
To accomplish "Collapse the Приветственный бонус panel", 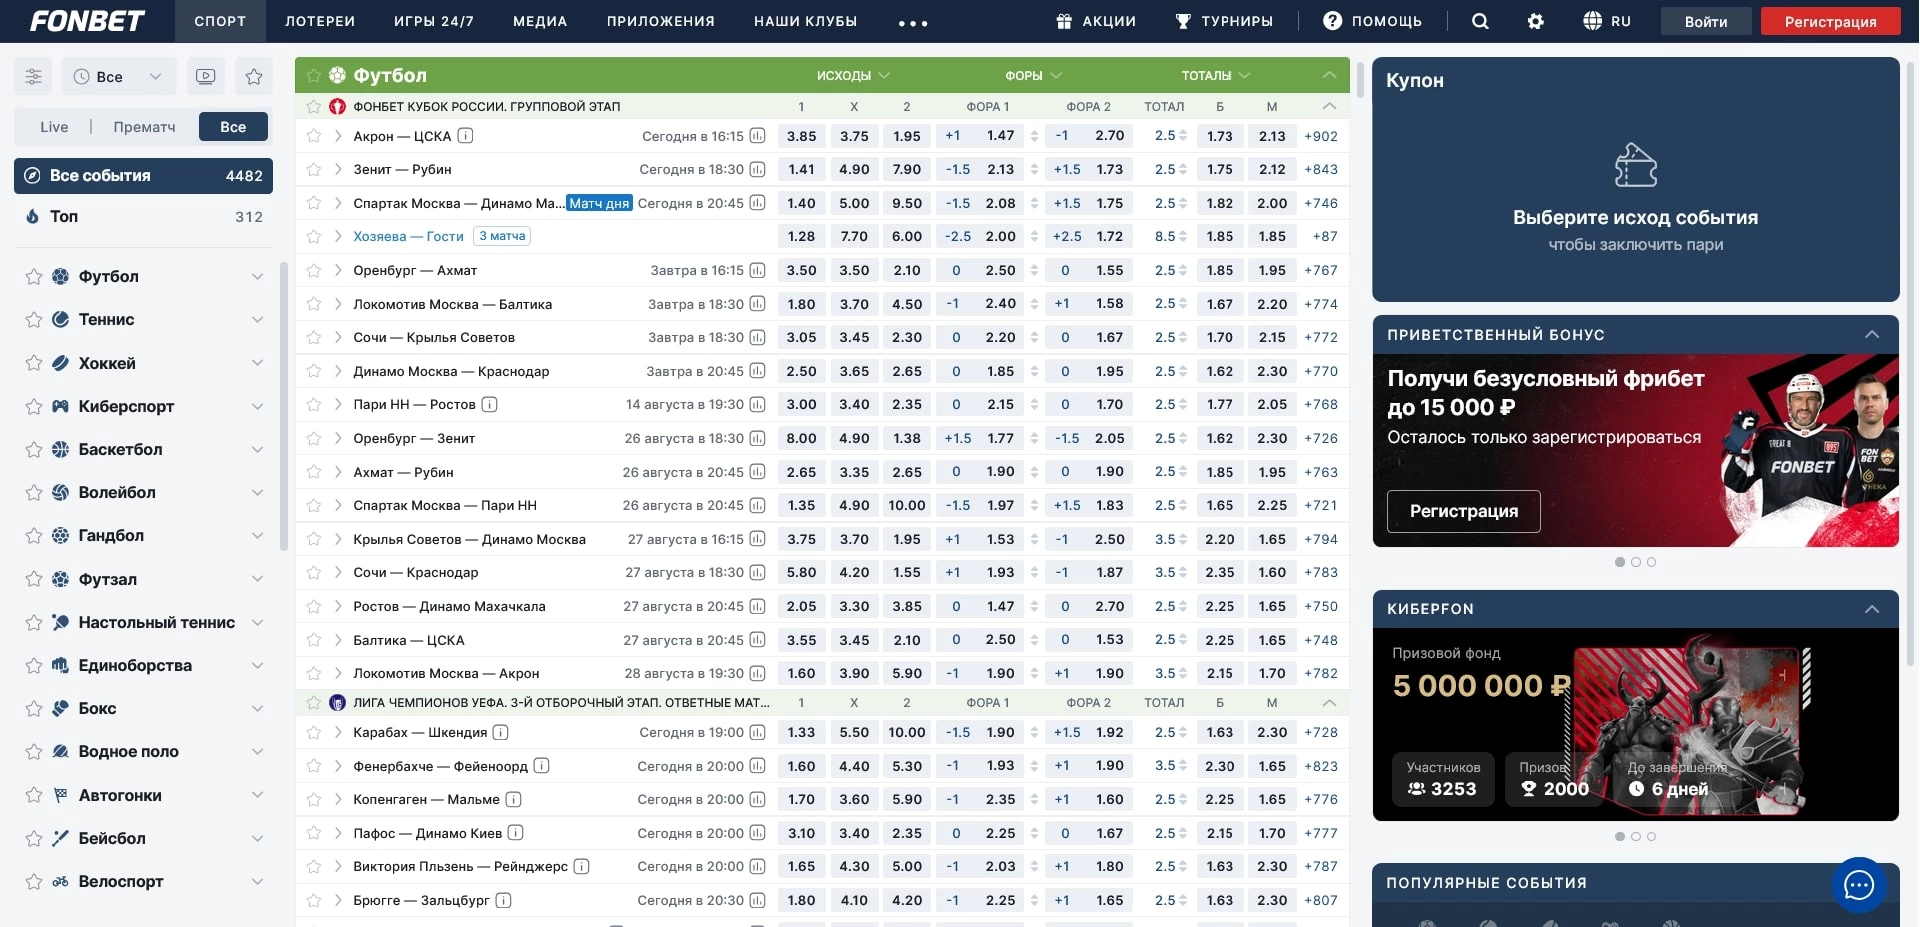I will pyautogui.click(x=1871, y=335).
